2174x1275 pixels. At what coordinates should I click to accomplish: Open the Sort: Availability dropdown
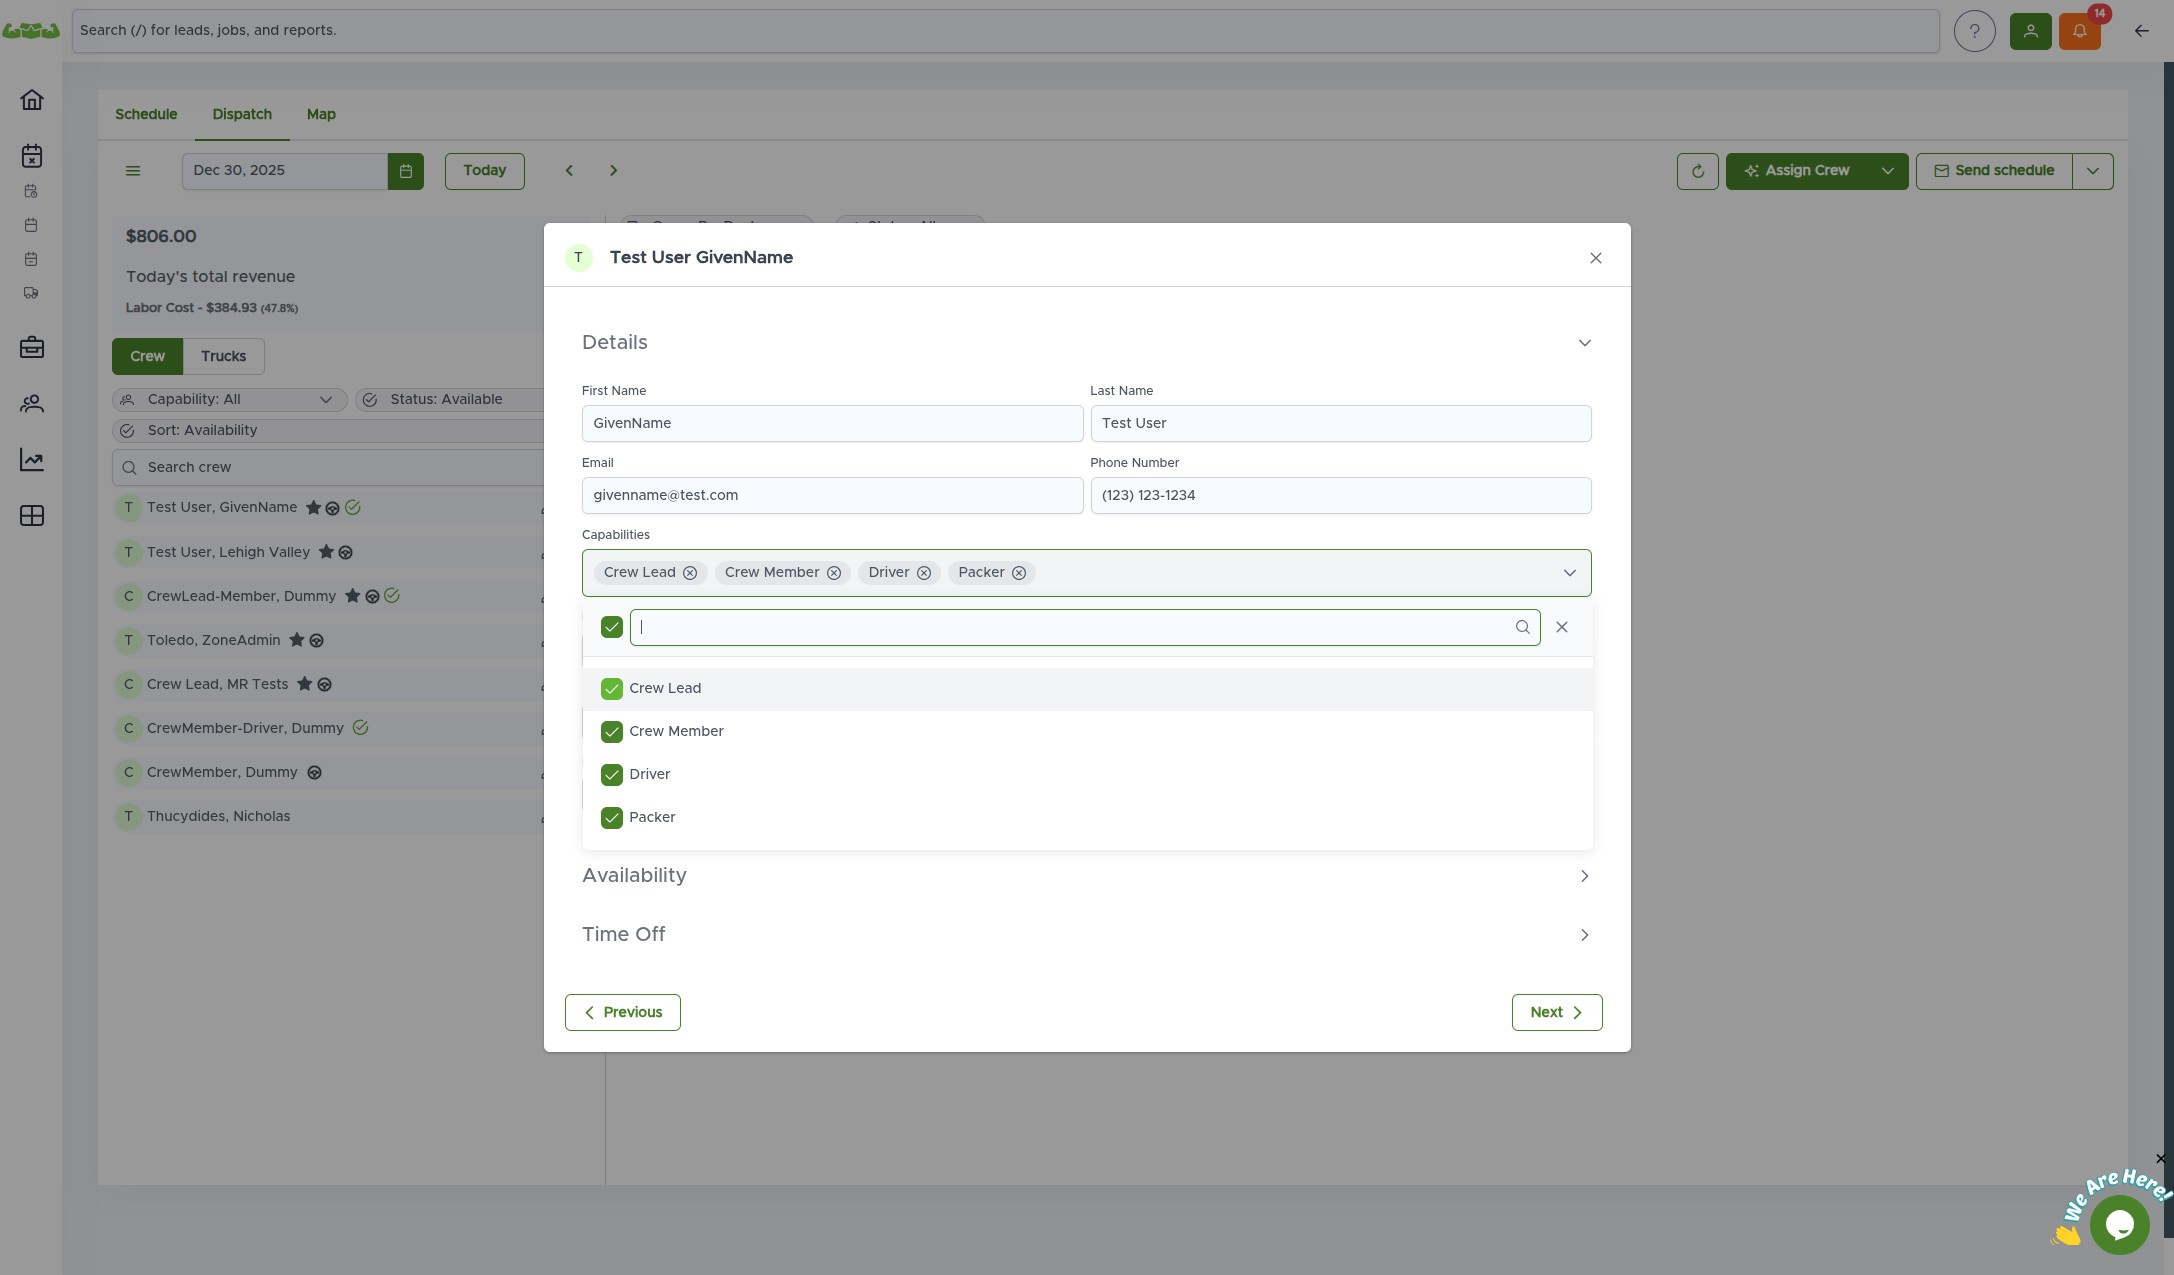[328, 431]
